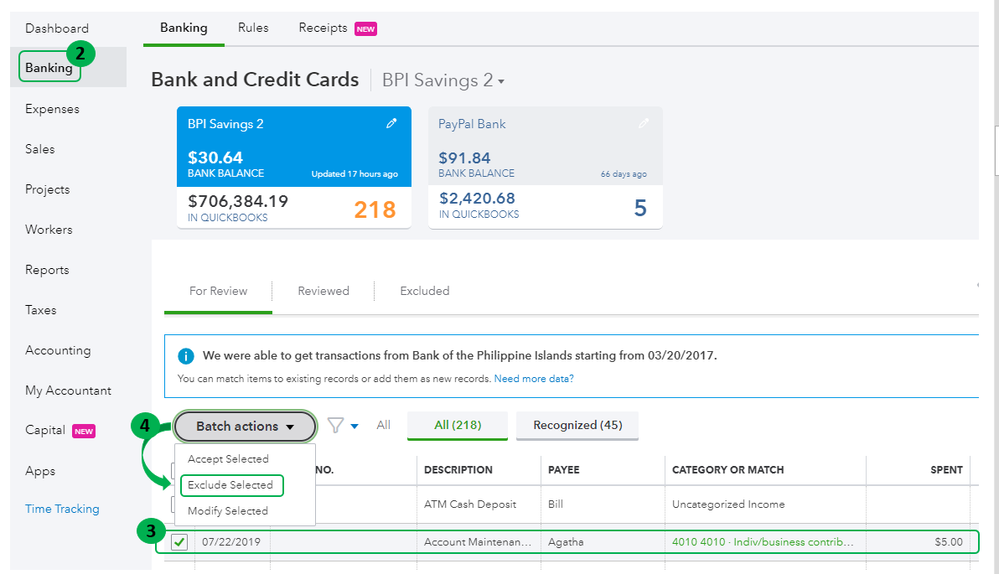The height and width of the screenshot is (574, 999).
Task: Click the 'Need more data?' link
Action: [533, 379]
